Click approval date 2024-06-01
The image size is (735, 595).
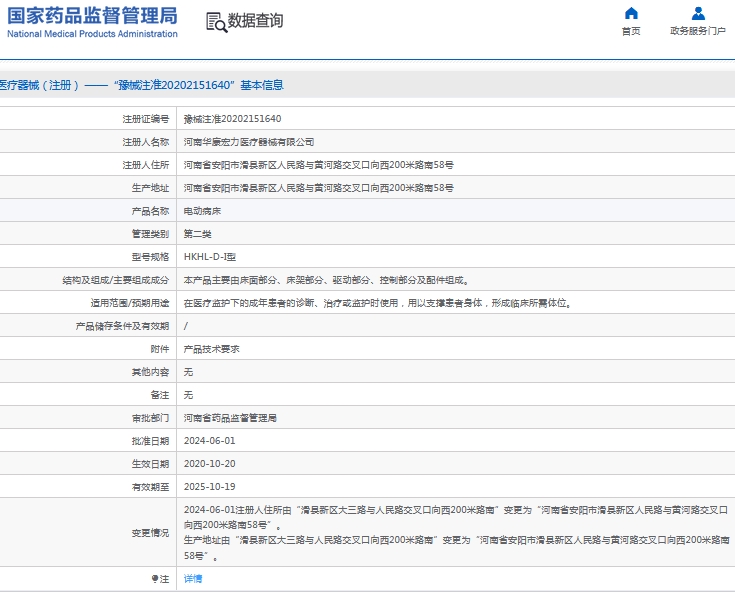coord(210,441)
